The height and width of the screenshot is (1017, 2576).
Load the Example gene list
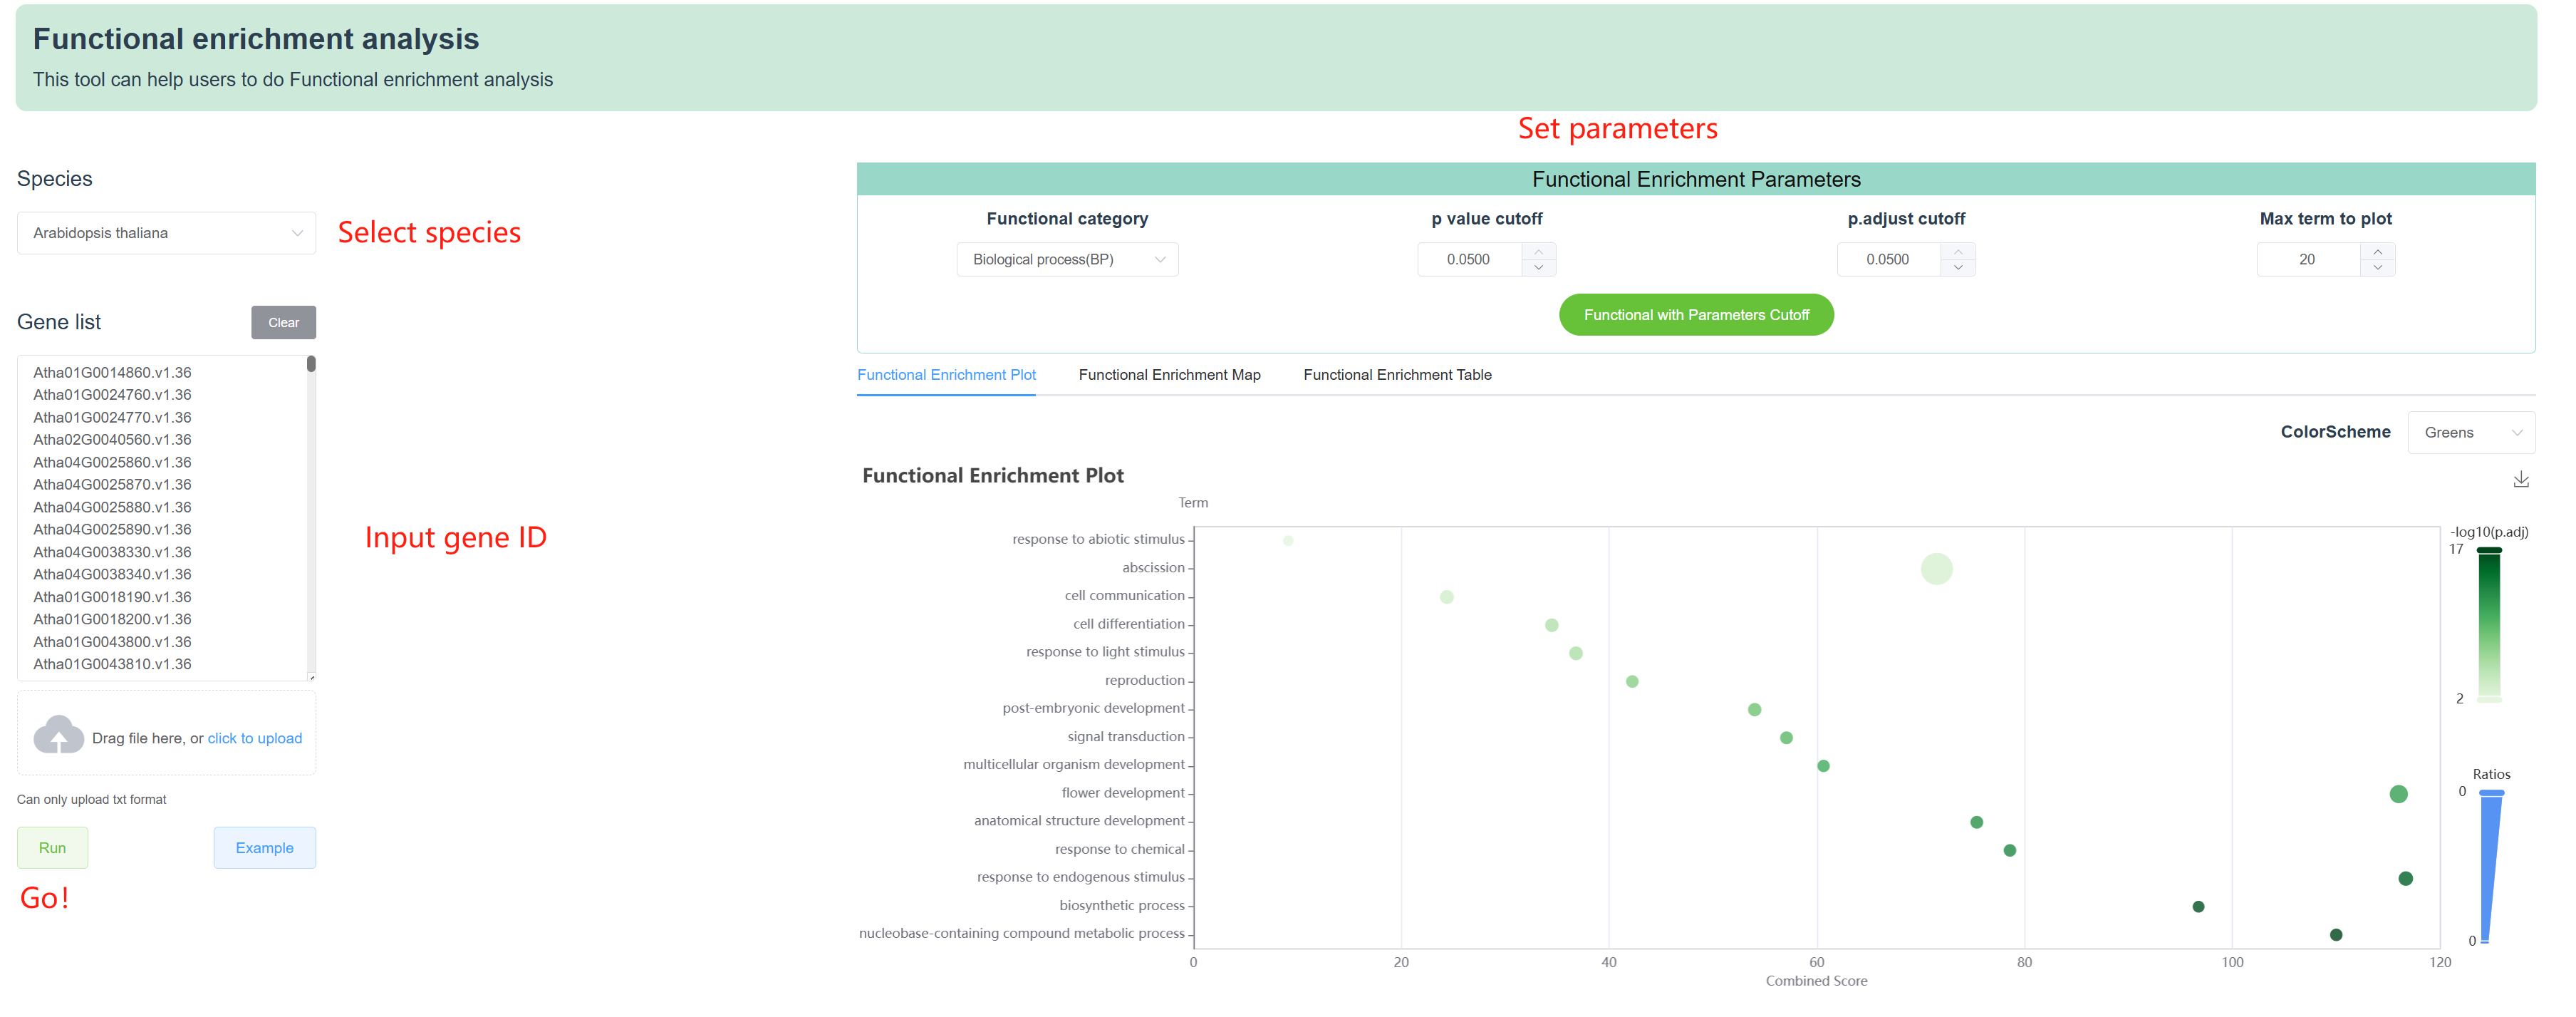pyautogui.click(x=264, y=848)
